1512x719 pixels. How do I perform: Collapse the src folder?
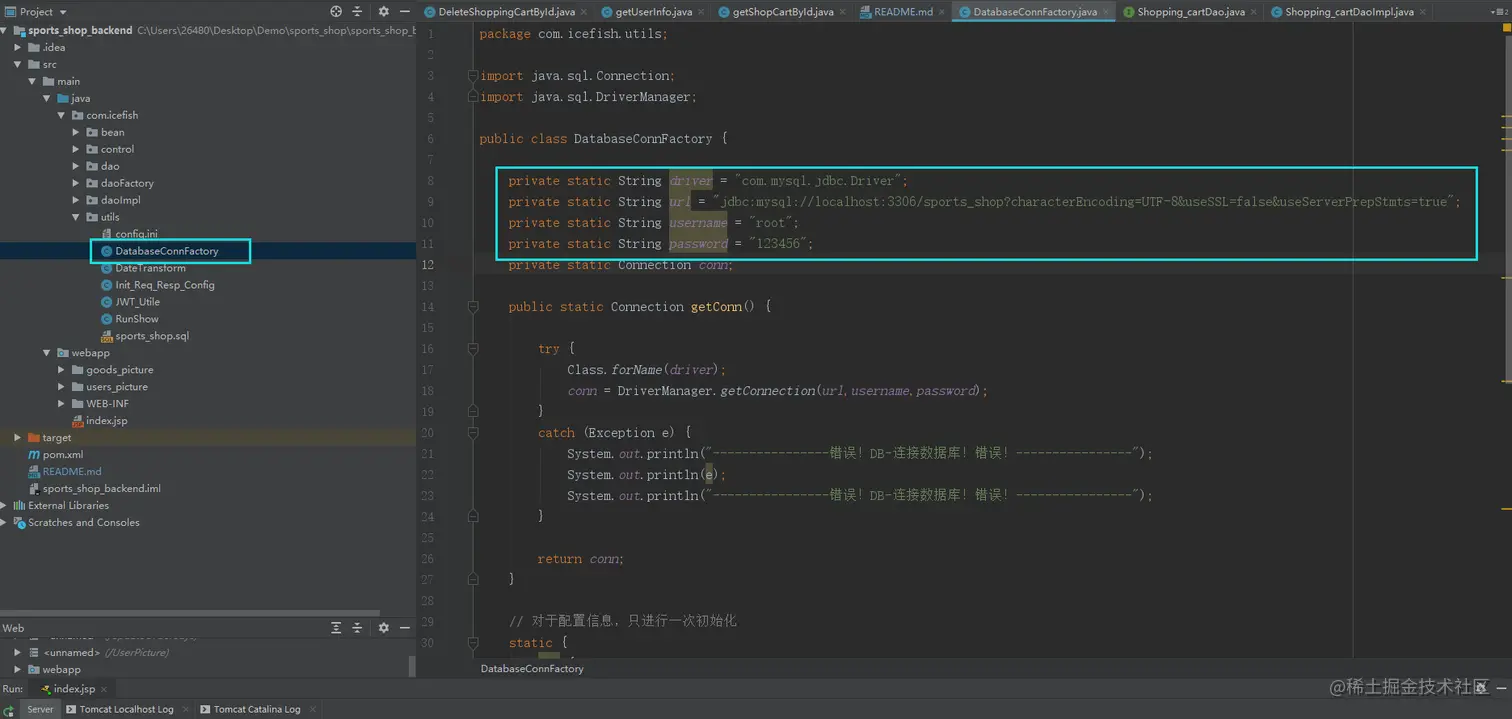pos(18,64)
